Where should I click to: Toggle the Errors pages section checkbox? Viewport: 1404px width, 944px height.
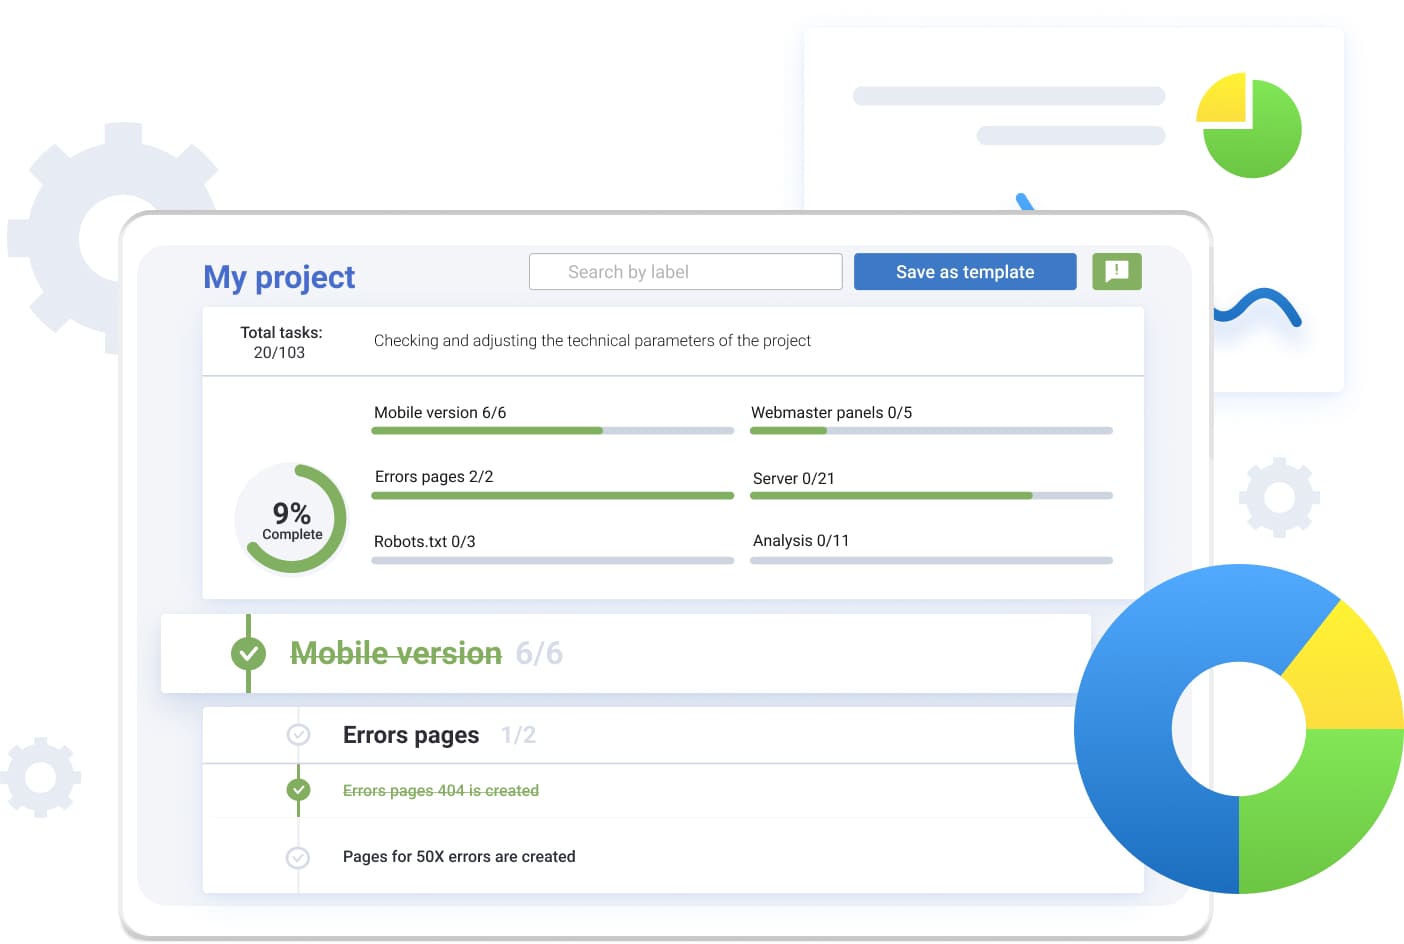(x=298, y=735)
